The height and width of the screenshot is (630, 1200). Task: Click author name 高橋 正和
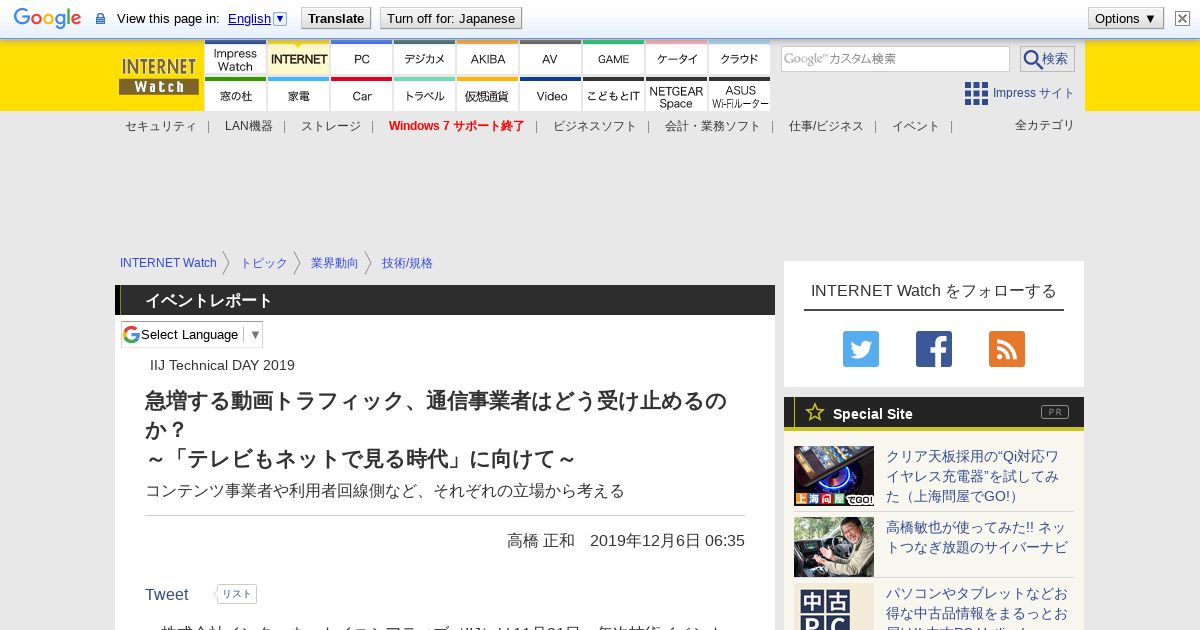[541, 541]
